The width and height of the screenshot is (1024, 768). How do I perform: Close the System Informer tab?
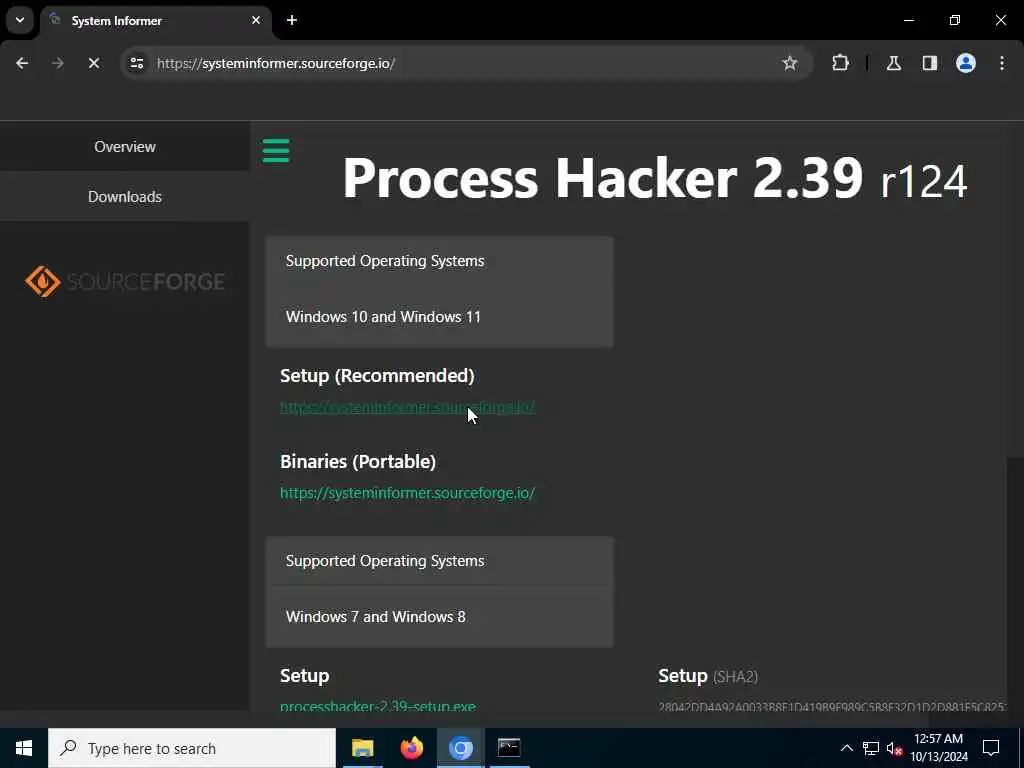click(256, 20)
